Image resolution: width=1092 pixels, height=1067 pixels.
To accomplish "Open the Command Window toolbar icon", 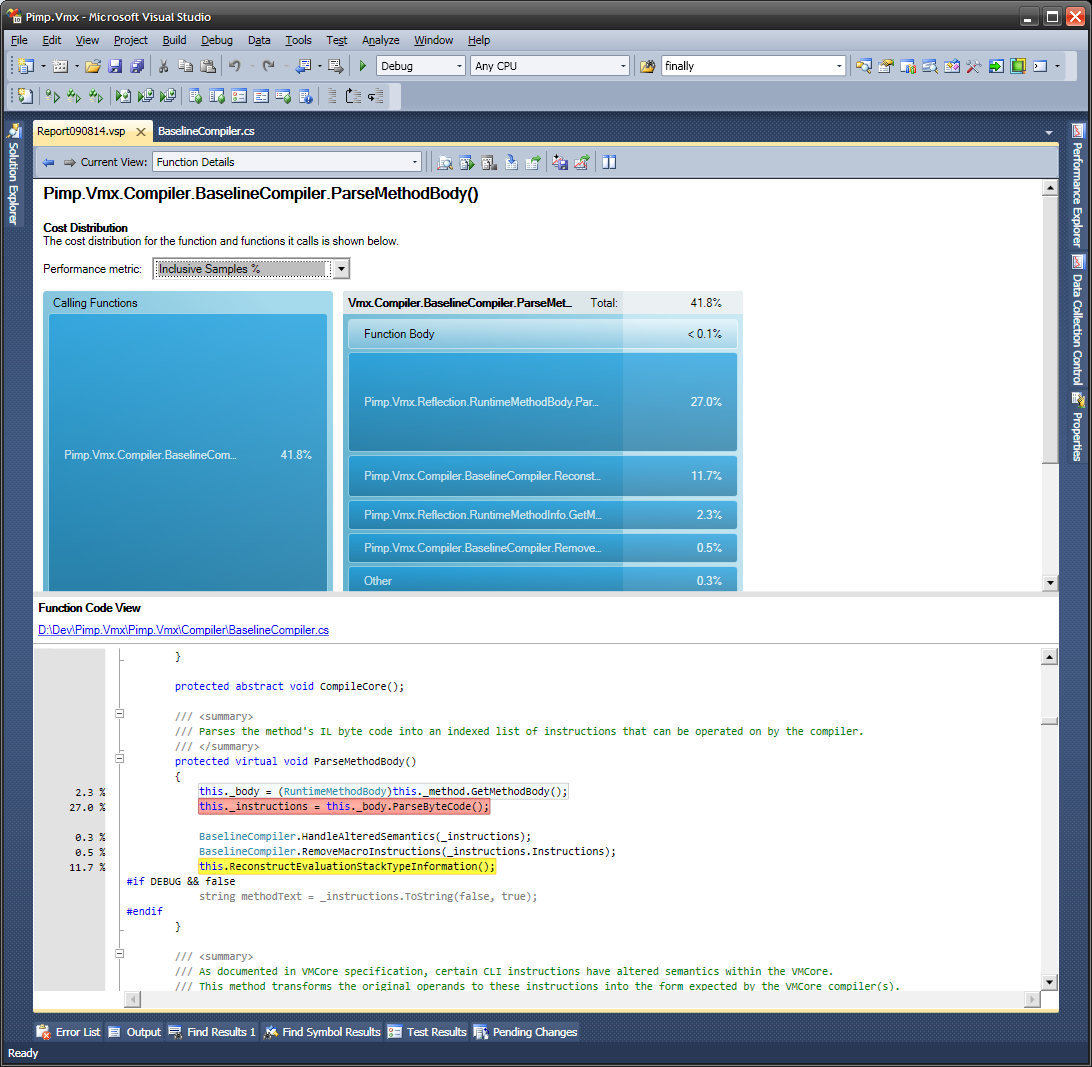I will click(x=1040, y=66).
